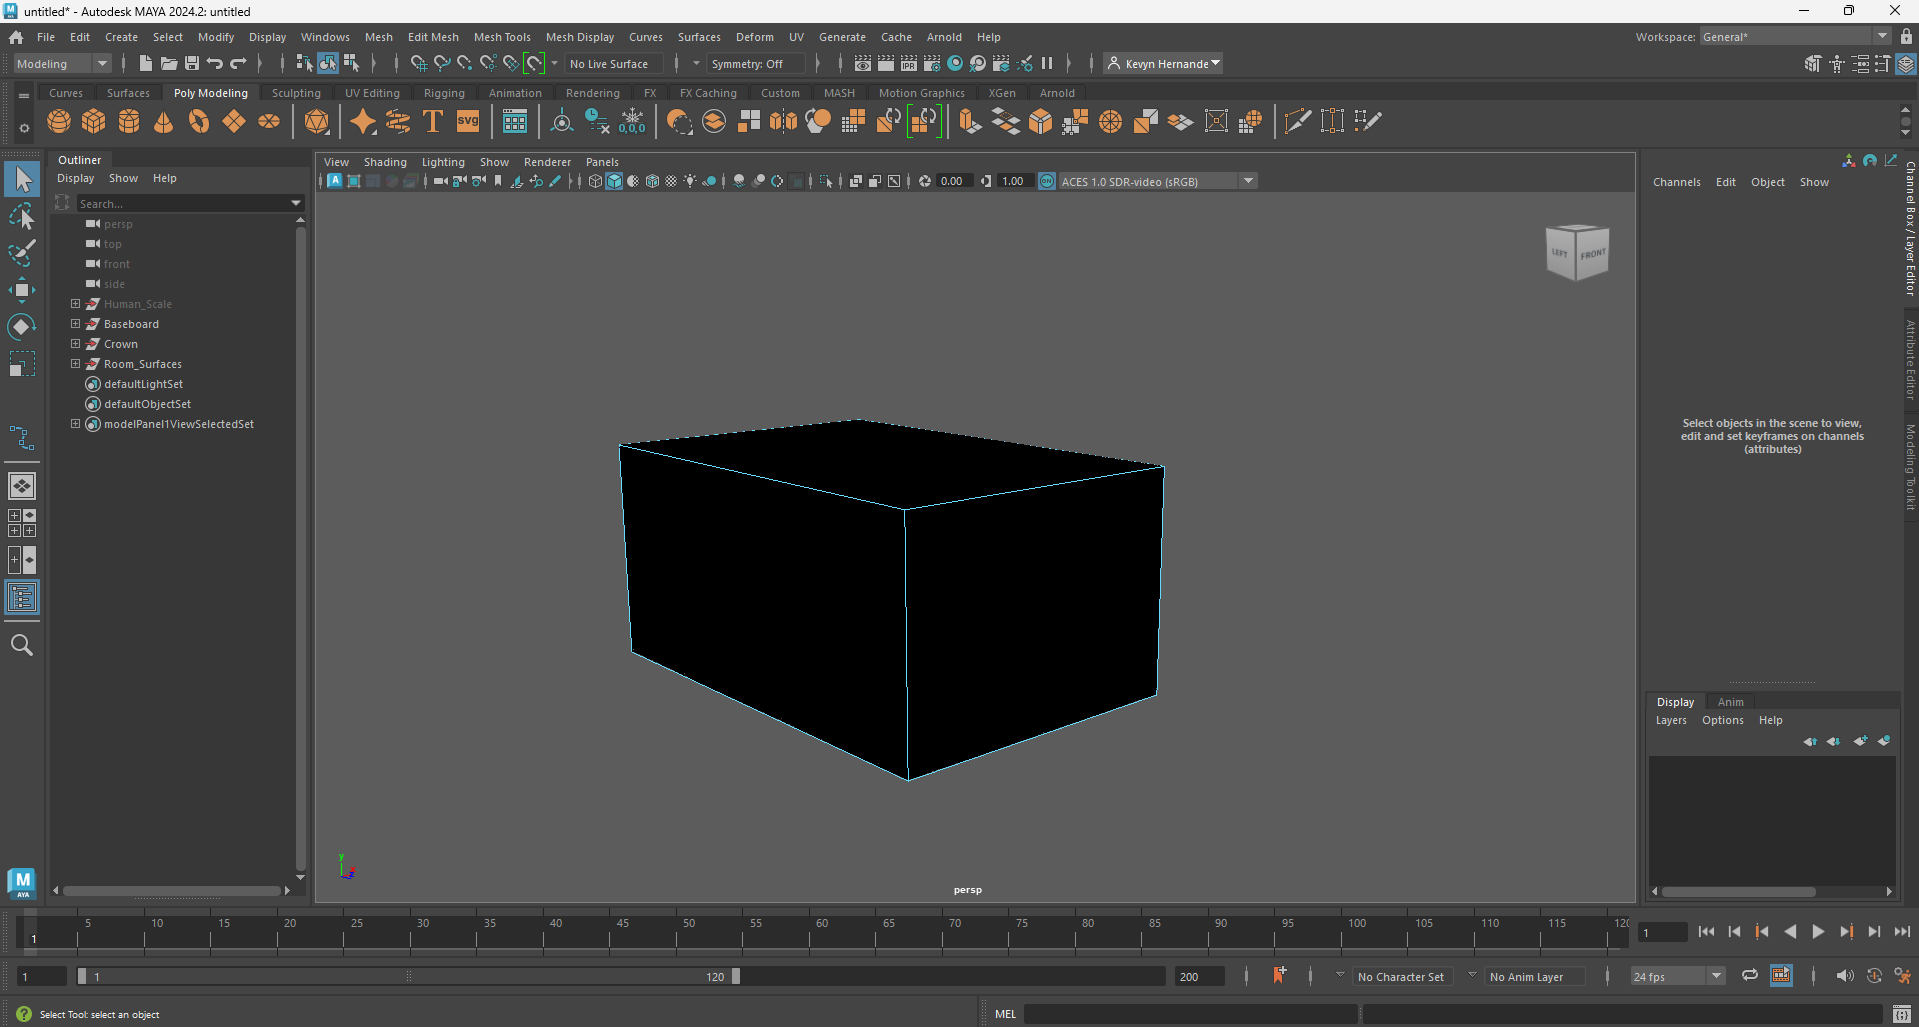
Task: Click the No Character Set button
Action: click(x=1400, y=977)
